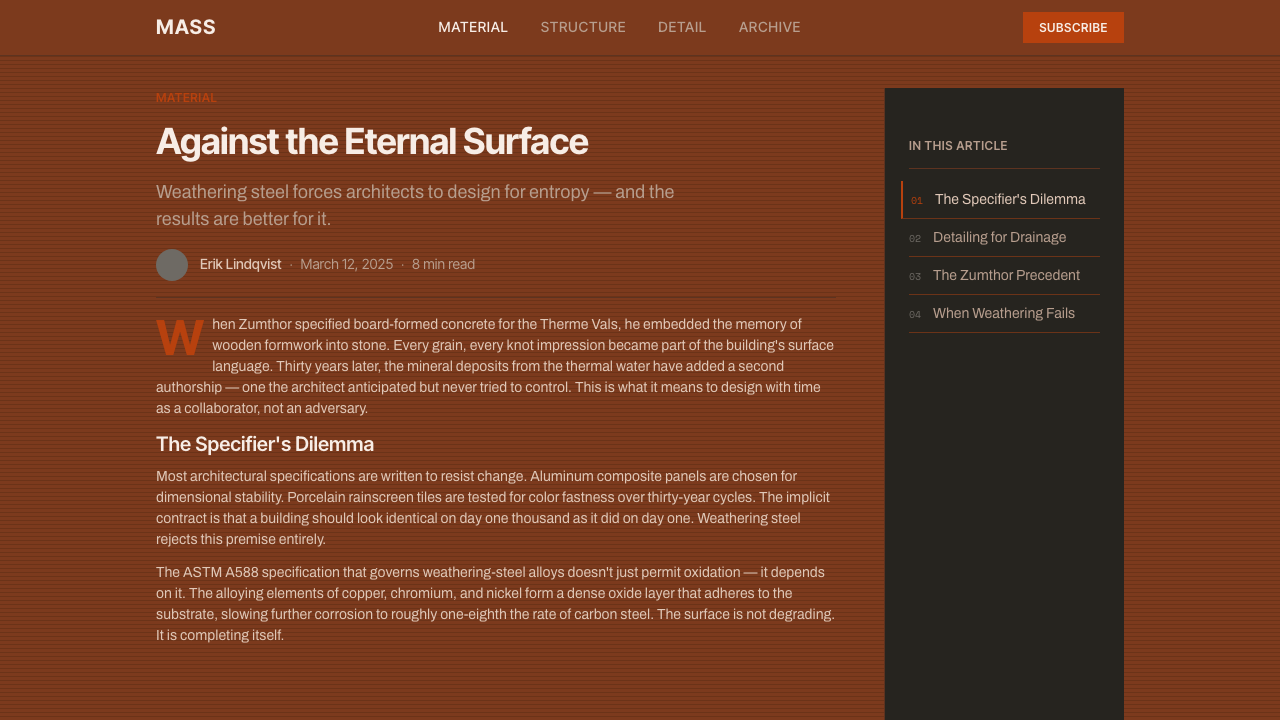Click the Subscribe button
Image resolution: width=1280 pixels, height=720 pixels.
click(1073, 27)
